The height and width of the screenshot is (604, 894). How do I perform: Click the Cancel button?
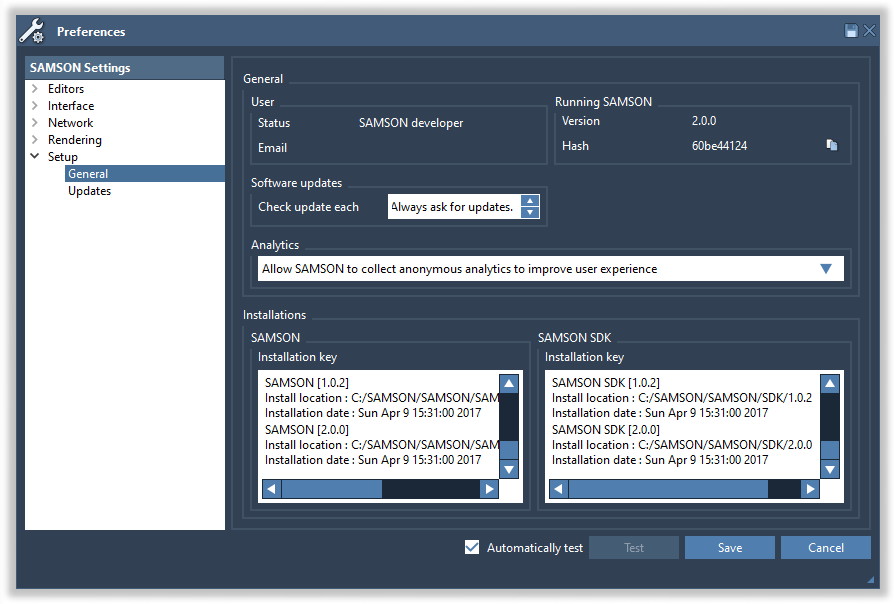[x=825, y=547]
